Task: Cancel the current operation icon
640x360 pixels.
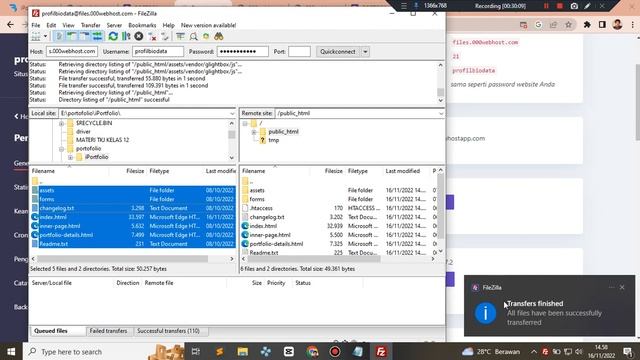Action: point(139,36)
